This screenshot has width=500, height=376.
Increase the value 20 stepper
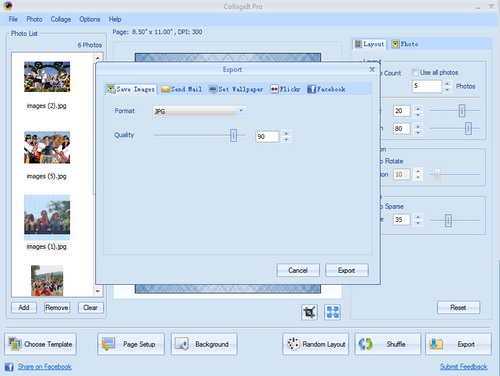418,108
